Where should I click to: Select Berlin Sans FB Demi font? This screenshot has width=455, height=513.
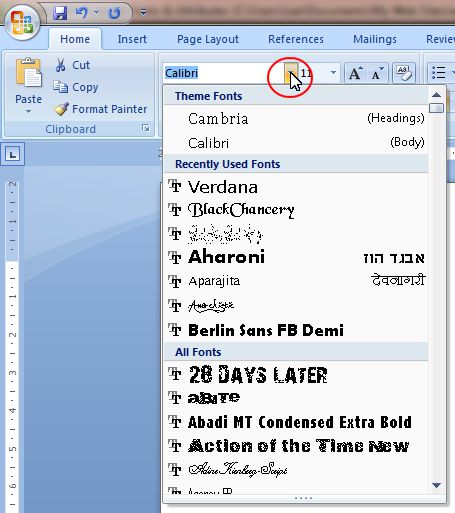[296, 330]
